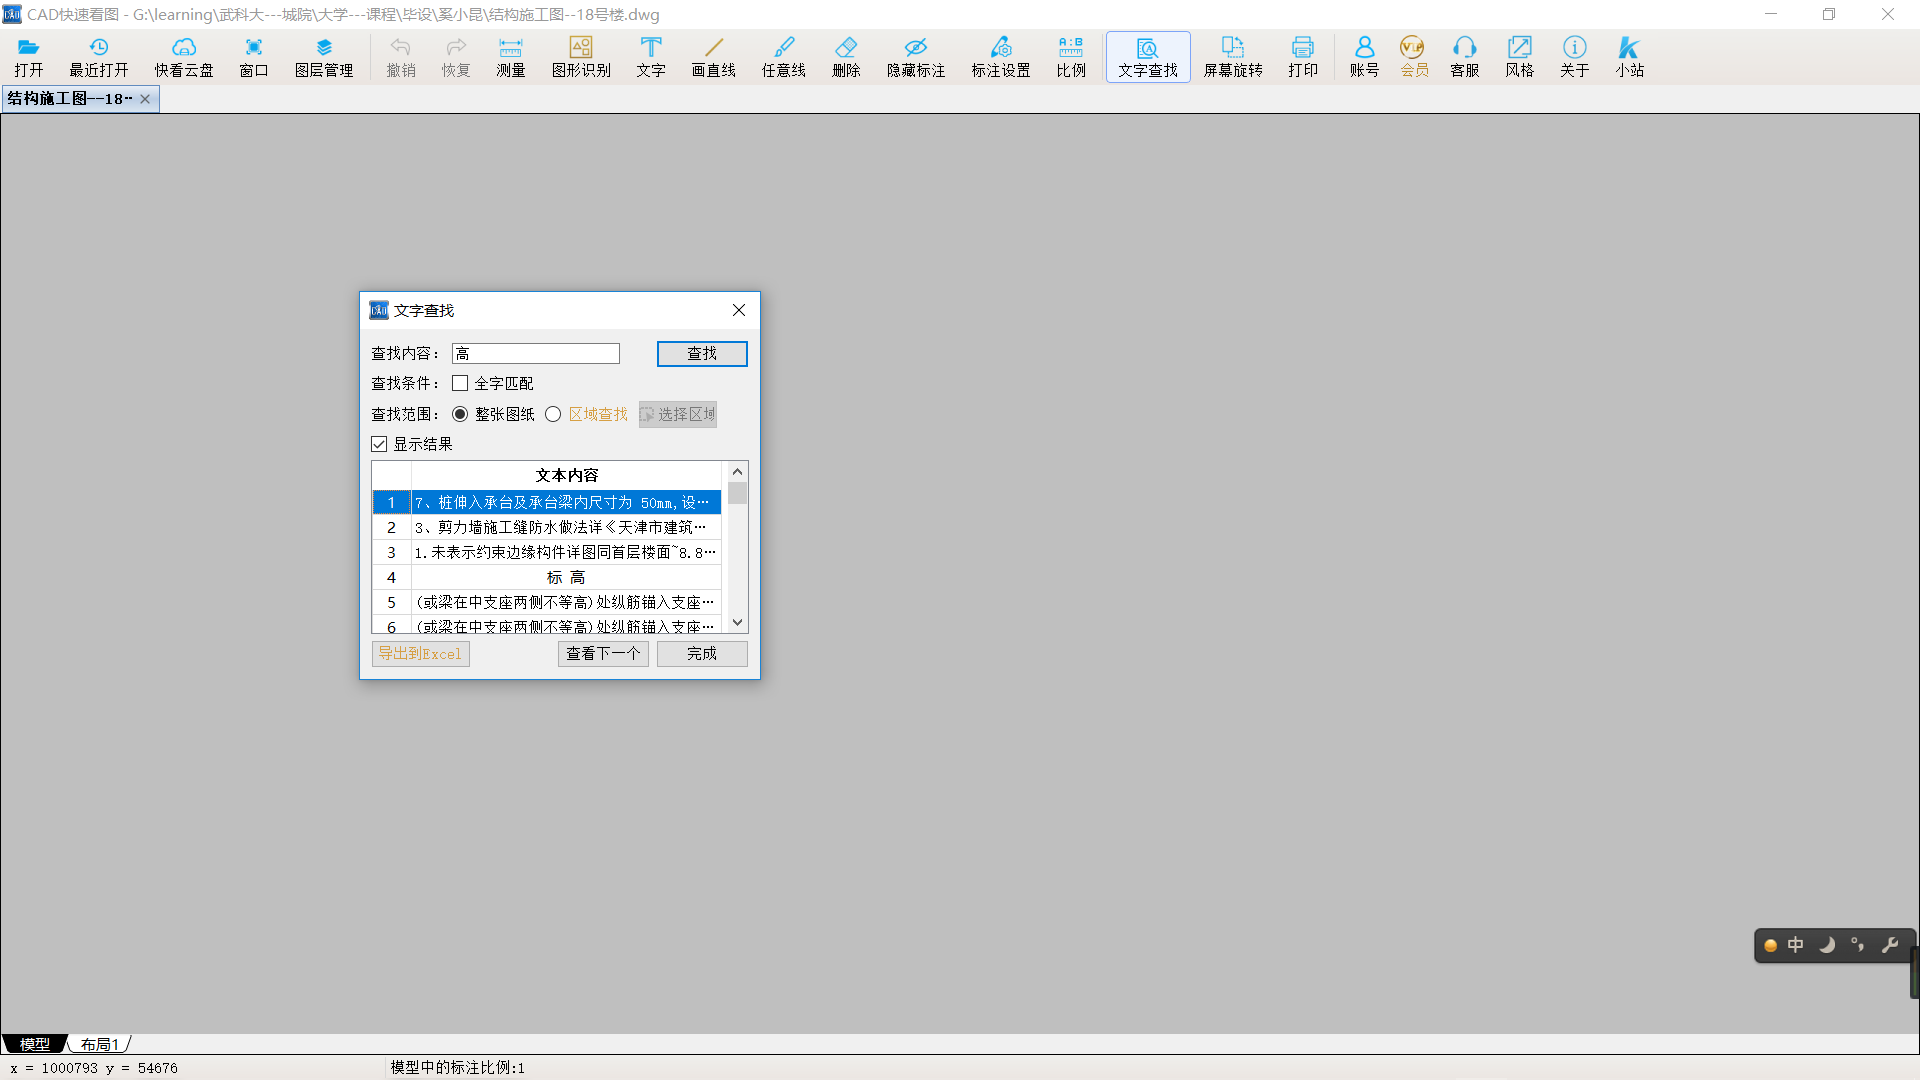Show recently opened files via 最近打开
The height and width of the screenshot is (1080, 1920).
[x=98, y=57]
